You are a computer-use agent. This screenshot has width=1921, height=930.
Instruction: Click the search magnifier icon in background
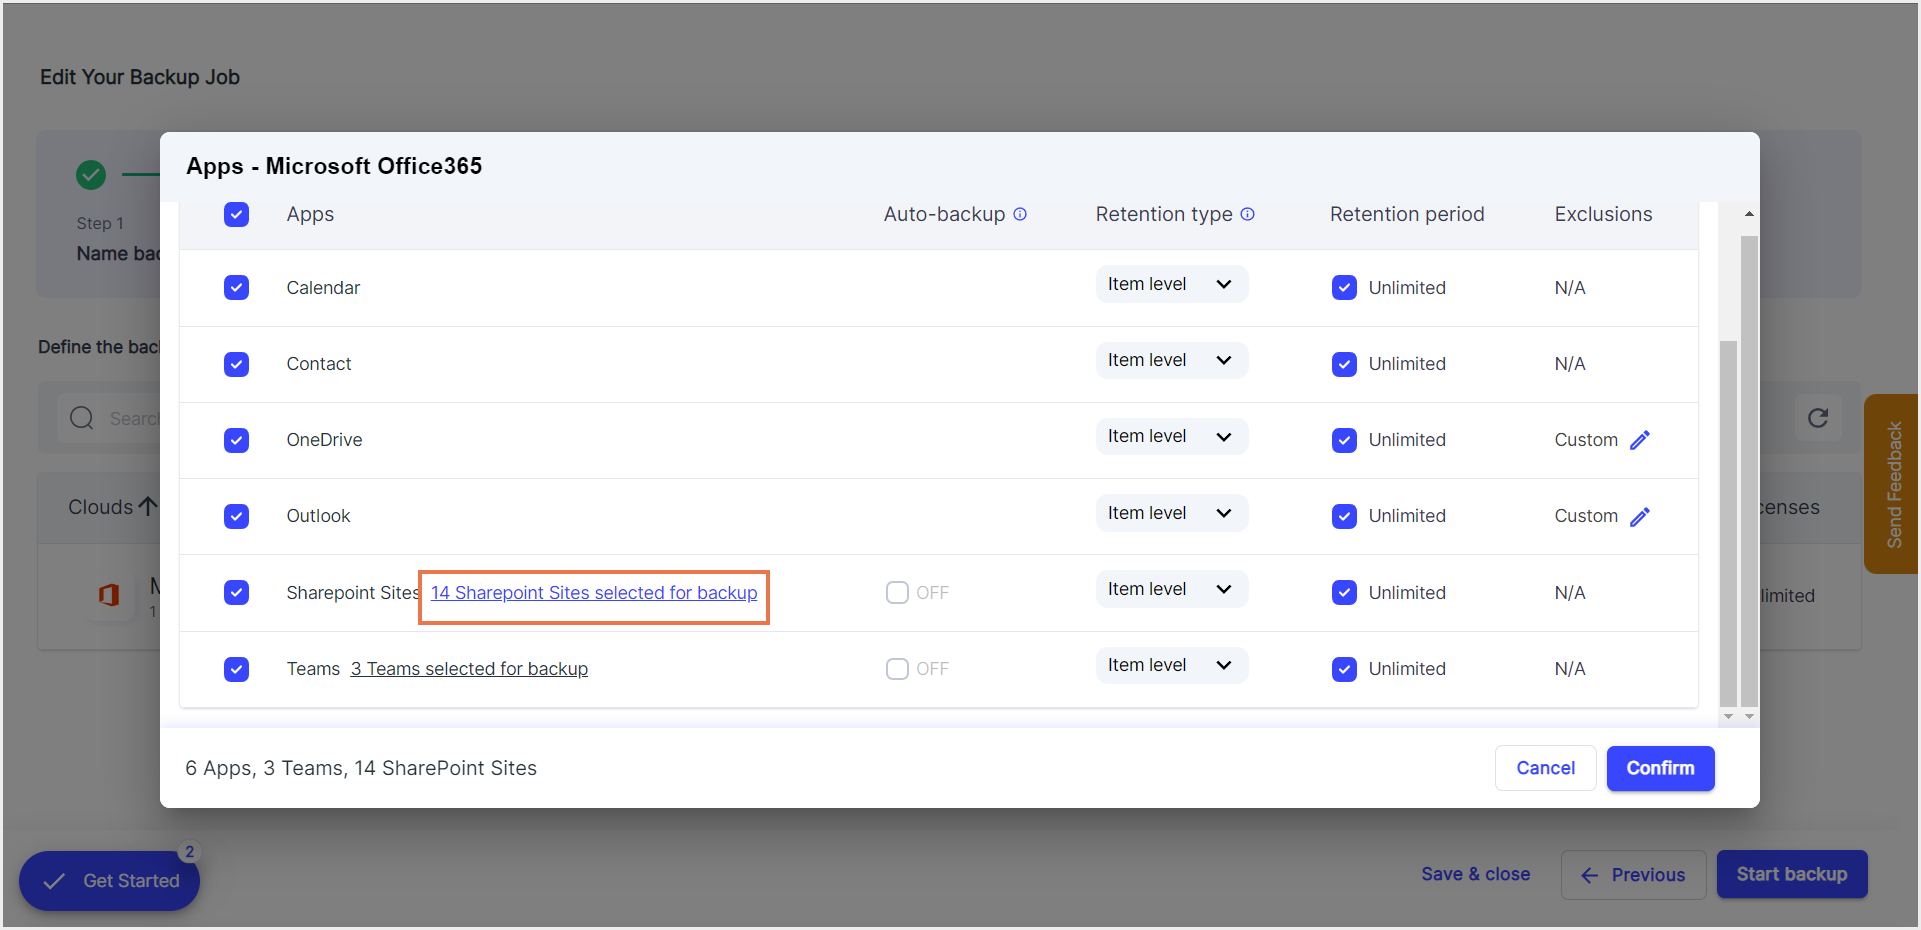[82, 418]
